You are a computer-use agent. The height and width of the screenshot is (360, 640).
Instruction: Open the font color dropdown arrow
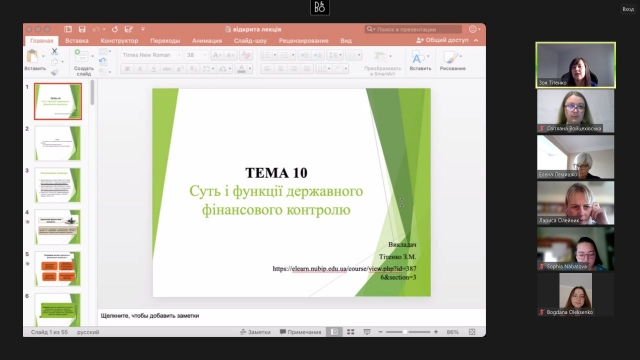coord(250,69)
